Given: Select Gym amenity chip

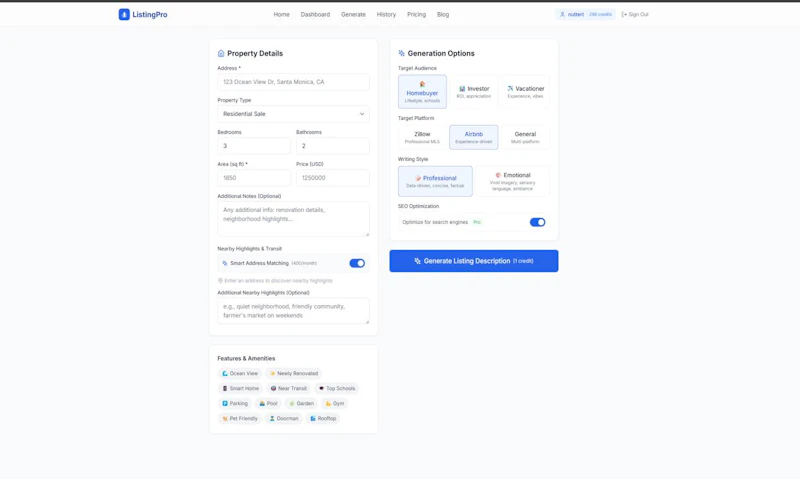Looking at the screenshot, I should tap(334, 404).
